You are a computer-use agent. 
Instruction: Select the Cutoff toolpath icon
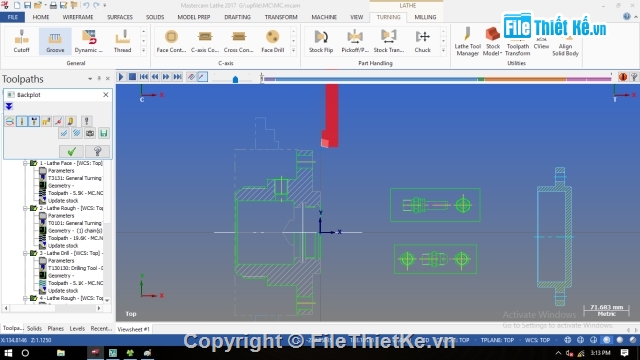pyautogui.click(x=21, y=41)
